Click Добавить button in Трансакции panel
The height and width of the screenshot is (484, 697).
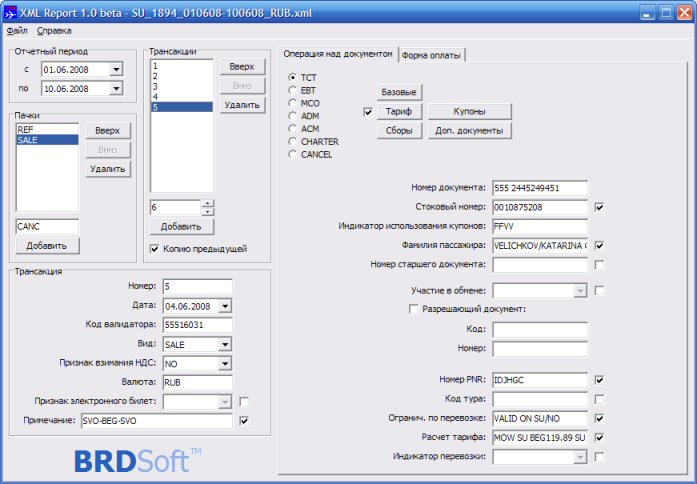point(181,226)
